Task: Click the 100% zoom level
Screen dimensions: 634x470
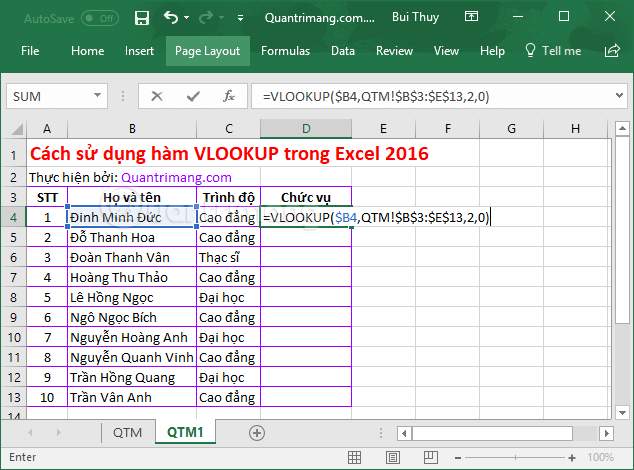Action: click(x=600, y=457)
